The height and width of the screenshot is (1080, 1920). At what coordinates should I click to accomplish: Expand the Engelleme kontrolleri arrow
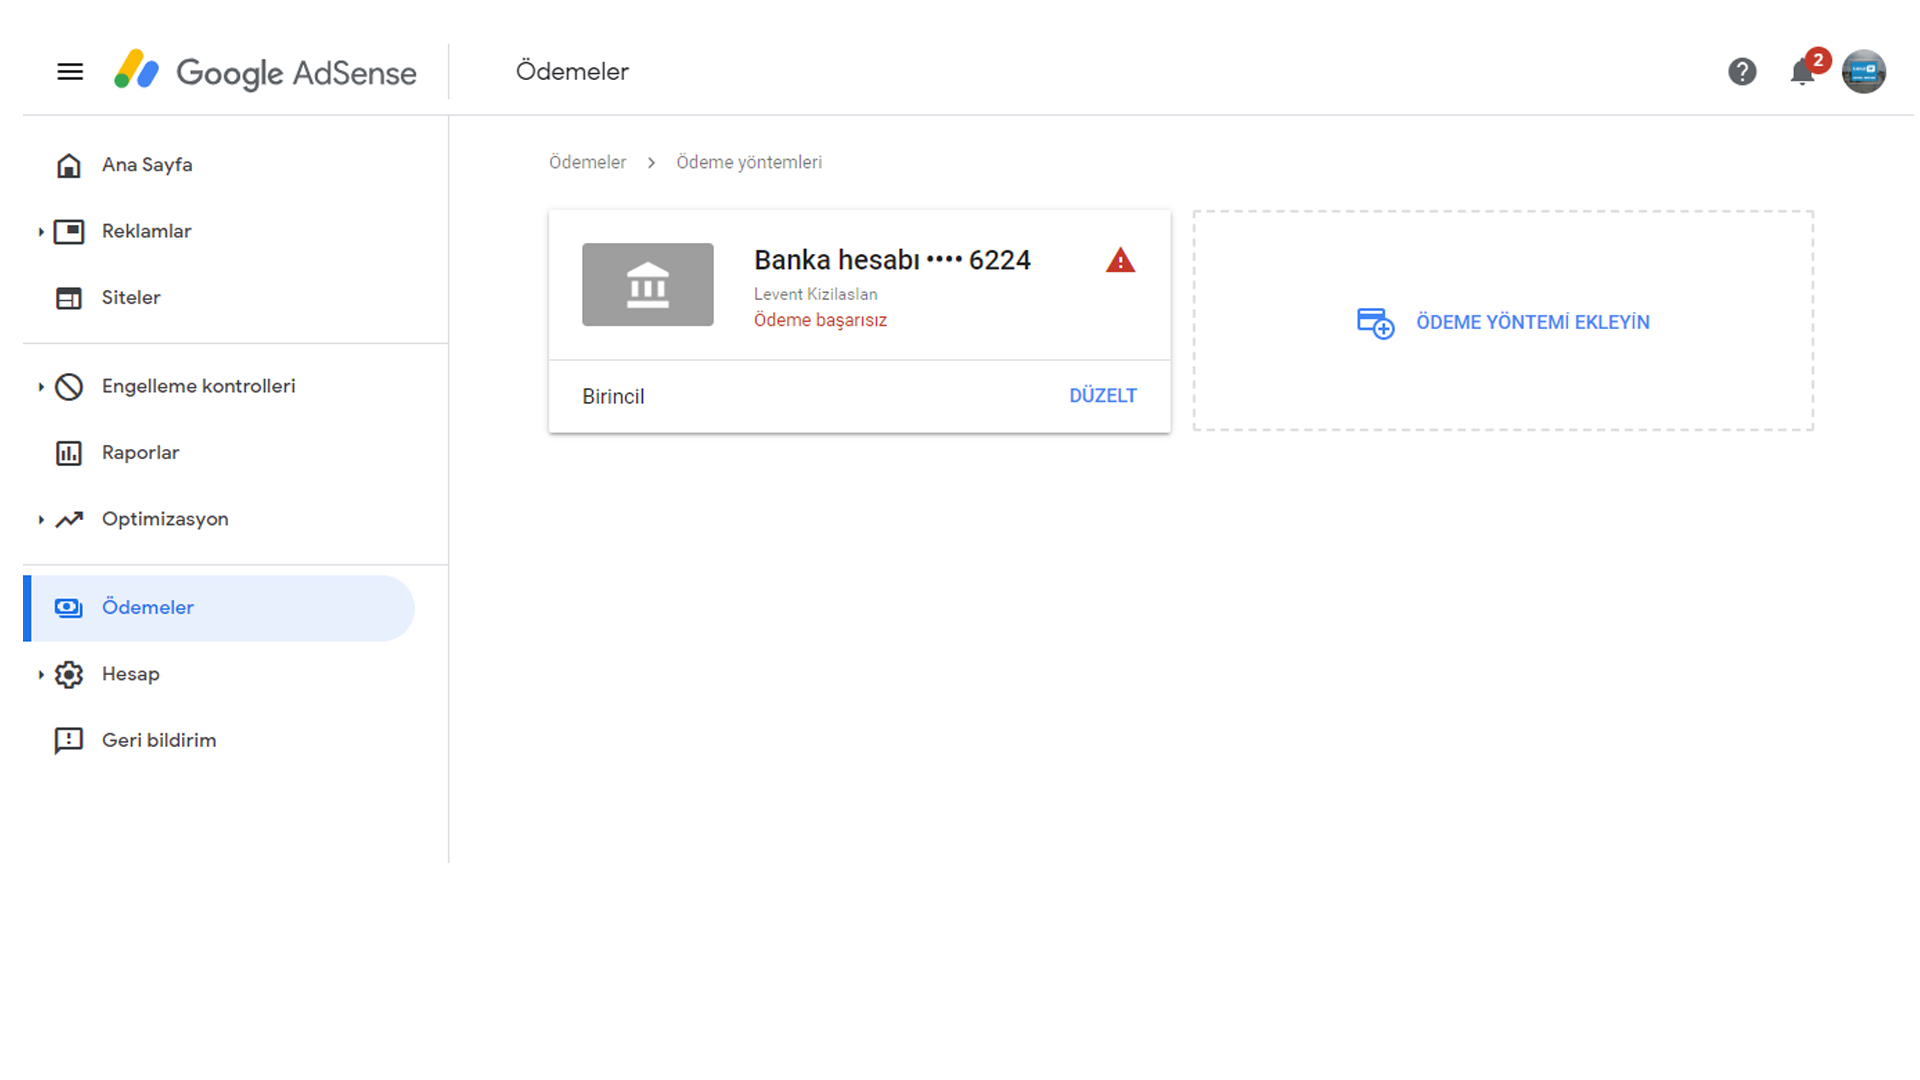point(41,387)
